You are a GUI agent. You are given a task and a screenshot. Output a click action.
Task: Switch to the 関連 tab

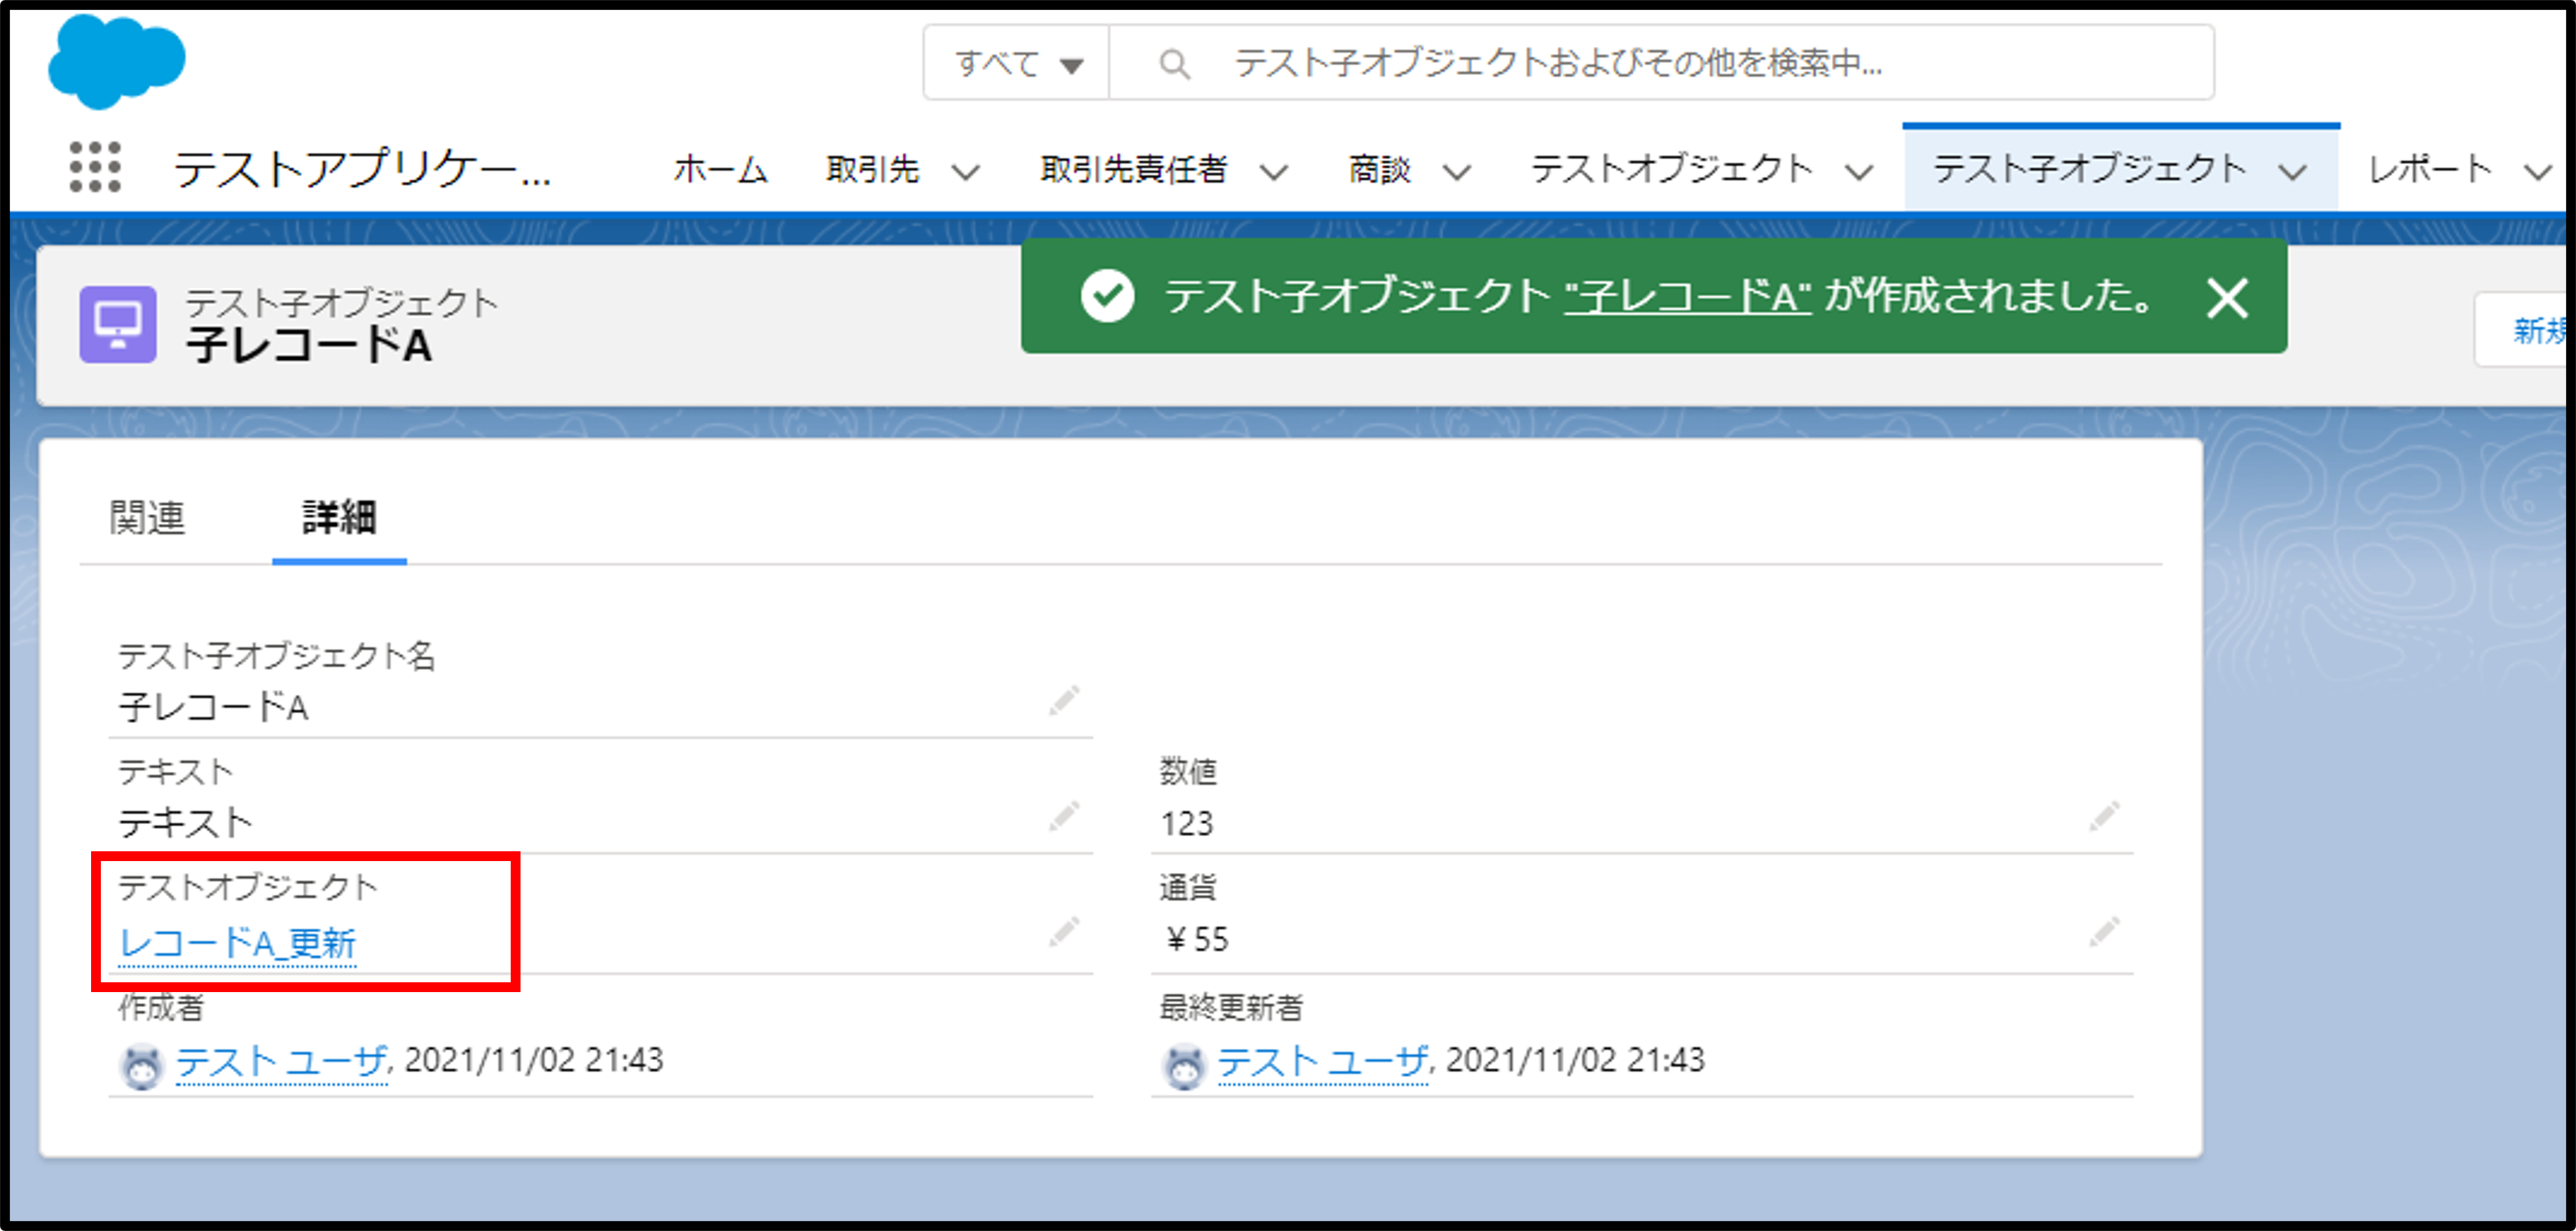coord(147,518)
